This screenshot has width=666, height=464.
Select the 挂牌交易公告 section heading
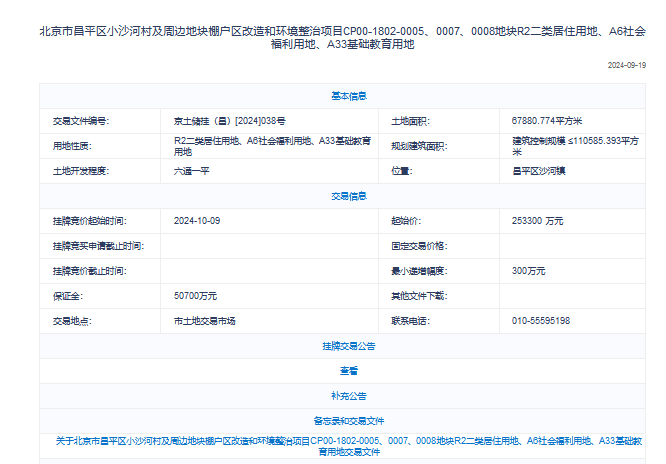click(x=348, y=346)
